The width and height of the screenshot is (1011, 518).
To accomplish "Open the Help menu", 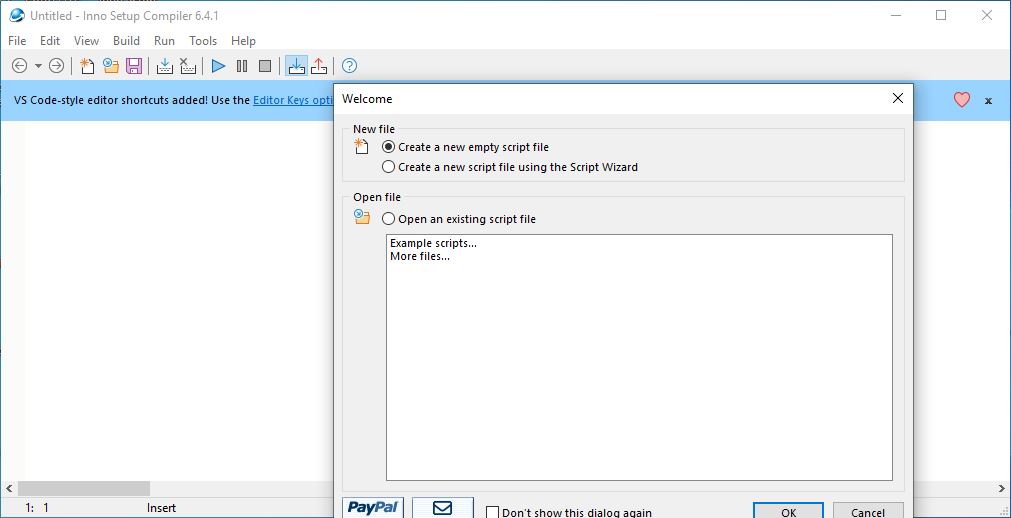I will click(x=243, y=41).
